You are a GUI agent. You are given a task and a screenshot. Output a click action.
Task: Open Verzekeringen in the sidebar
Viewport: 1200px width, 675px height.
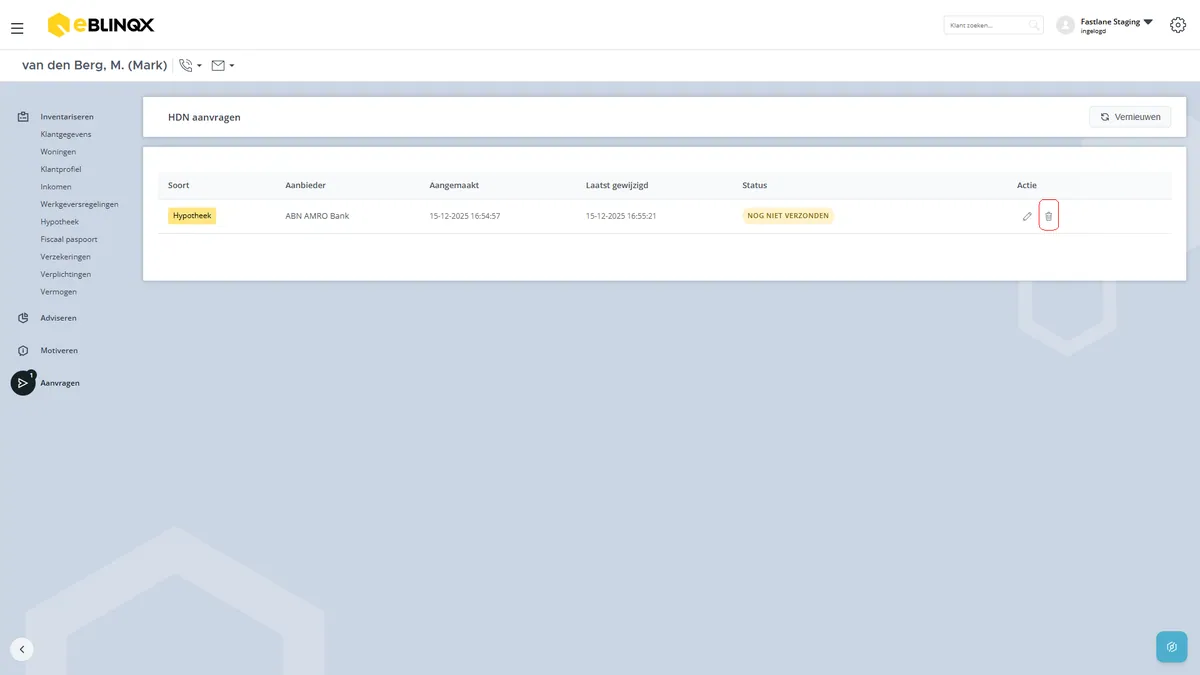pyautogui.click(x=66, y=257)
